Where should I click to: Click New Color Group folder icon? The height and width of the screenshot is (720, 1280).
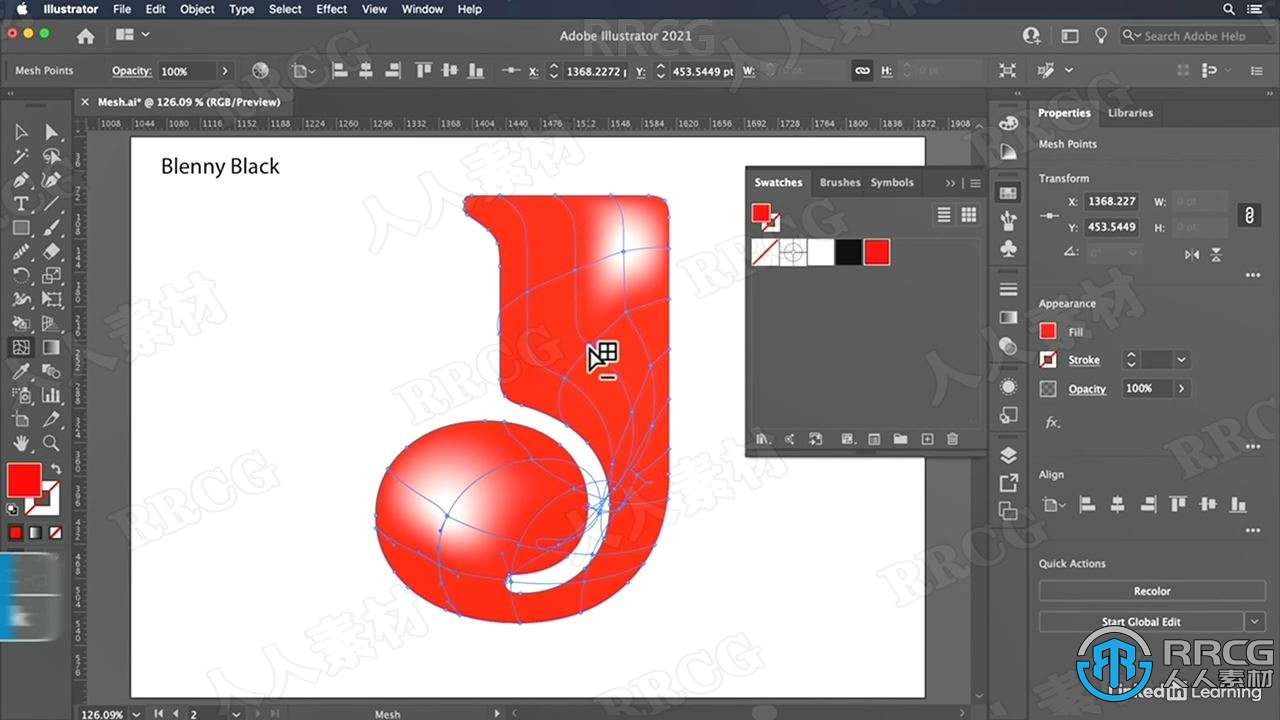coord(900,439)
